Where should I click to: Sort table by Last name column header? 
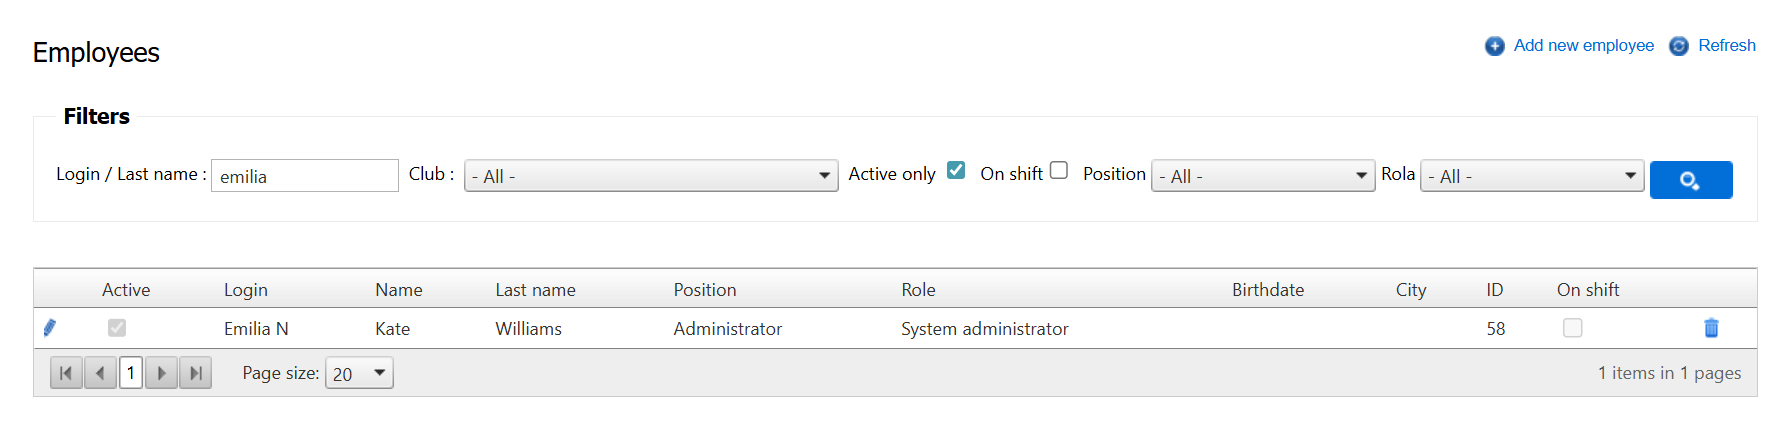[535, 290]
